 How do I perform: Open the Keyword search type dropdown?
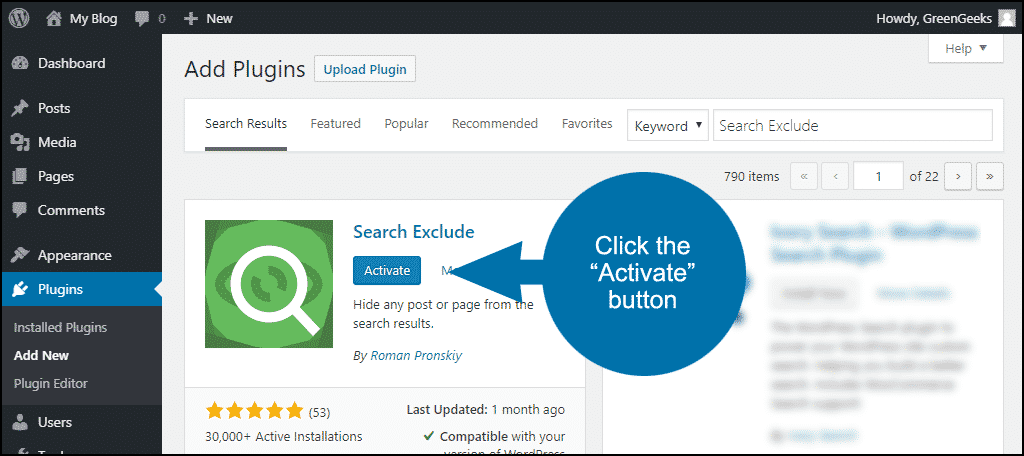tap(668, 126)
